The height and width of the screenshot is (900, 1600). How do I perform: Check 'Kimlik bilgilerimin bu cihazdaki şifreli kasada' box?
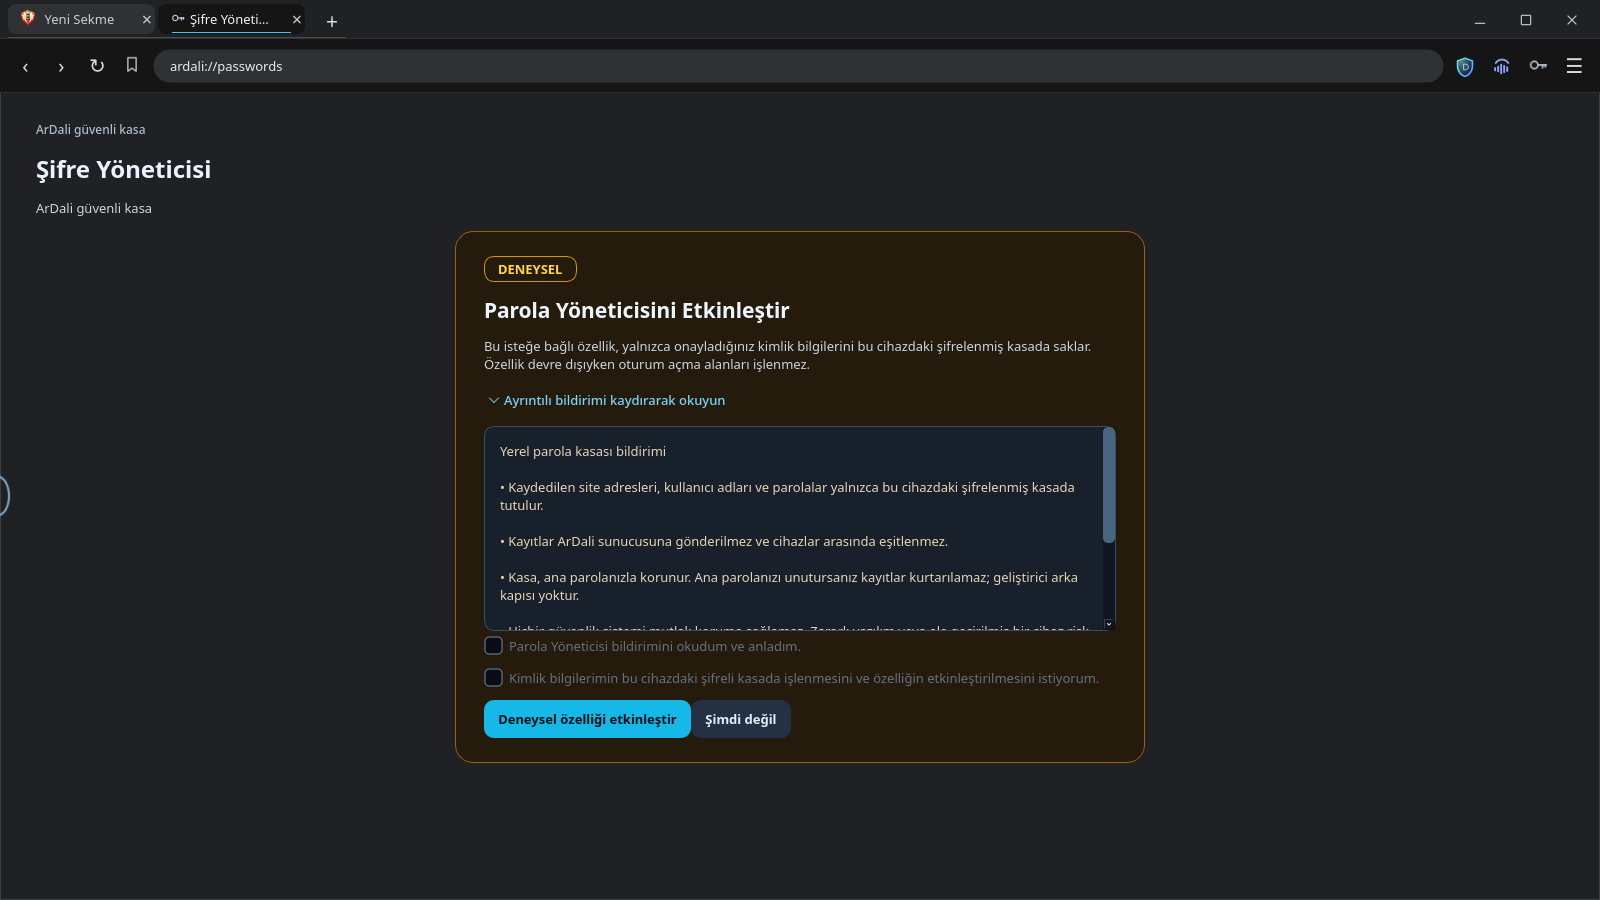coord(493,678)
